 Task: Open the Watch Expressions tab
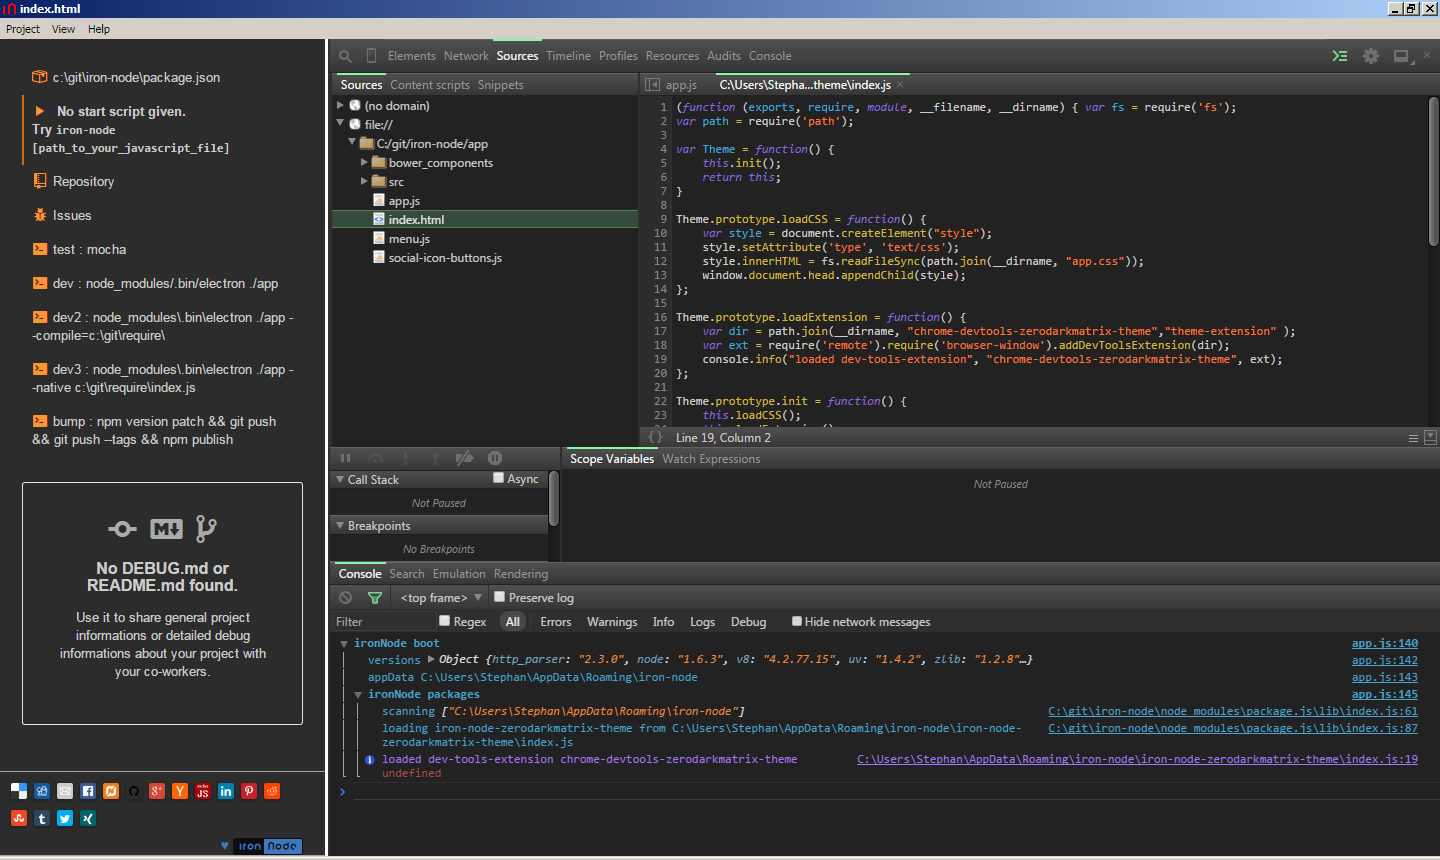[711, 459]
